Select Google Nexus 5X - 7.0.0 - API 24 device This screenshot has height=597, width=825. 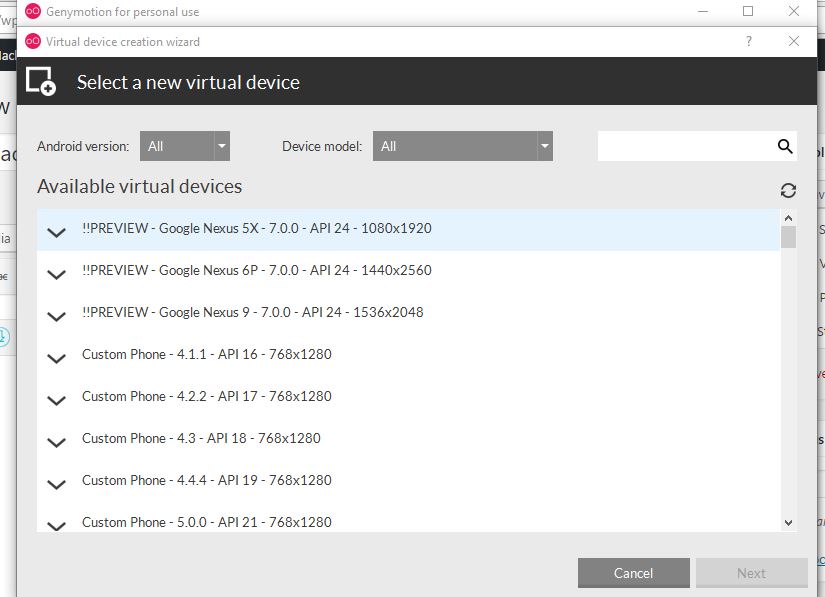408,229
